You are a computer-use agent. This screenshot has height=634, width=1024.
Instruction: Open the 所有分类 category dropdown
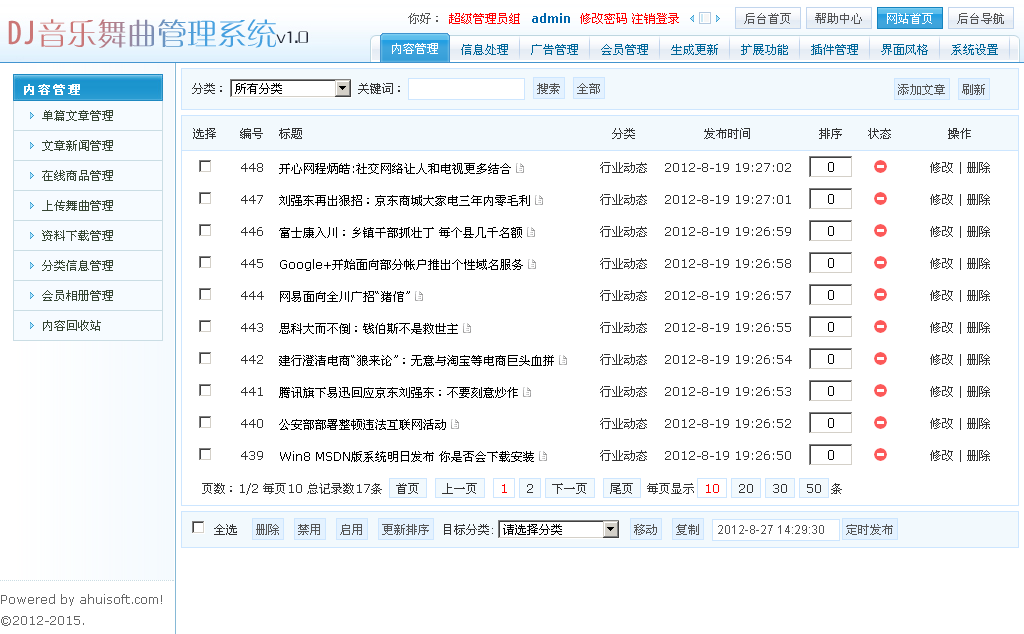290,89
